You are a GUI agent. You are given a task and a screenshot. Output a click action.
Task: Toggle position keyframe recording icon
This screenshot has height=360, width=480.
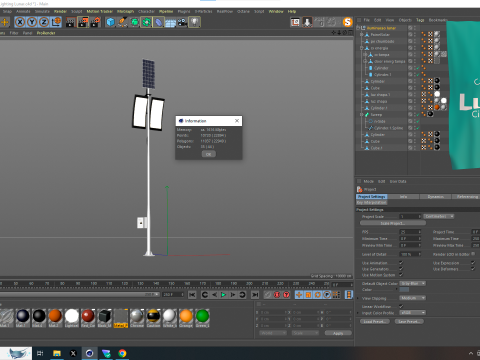point(299,295)
